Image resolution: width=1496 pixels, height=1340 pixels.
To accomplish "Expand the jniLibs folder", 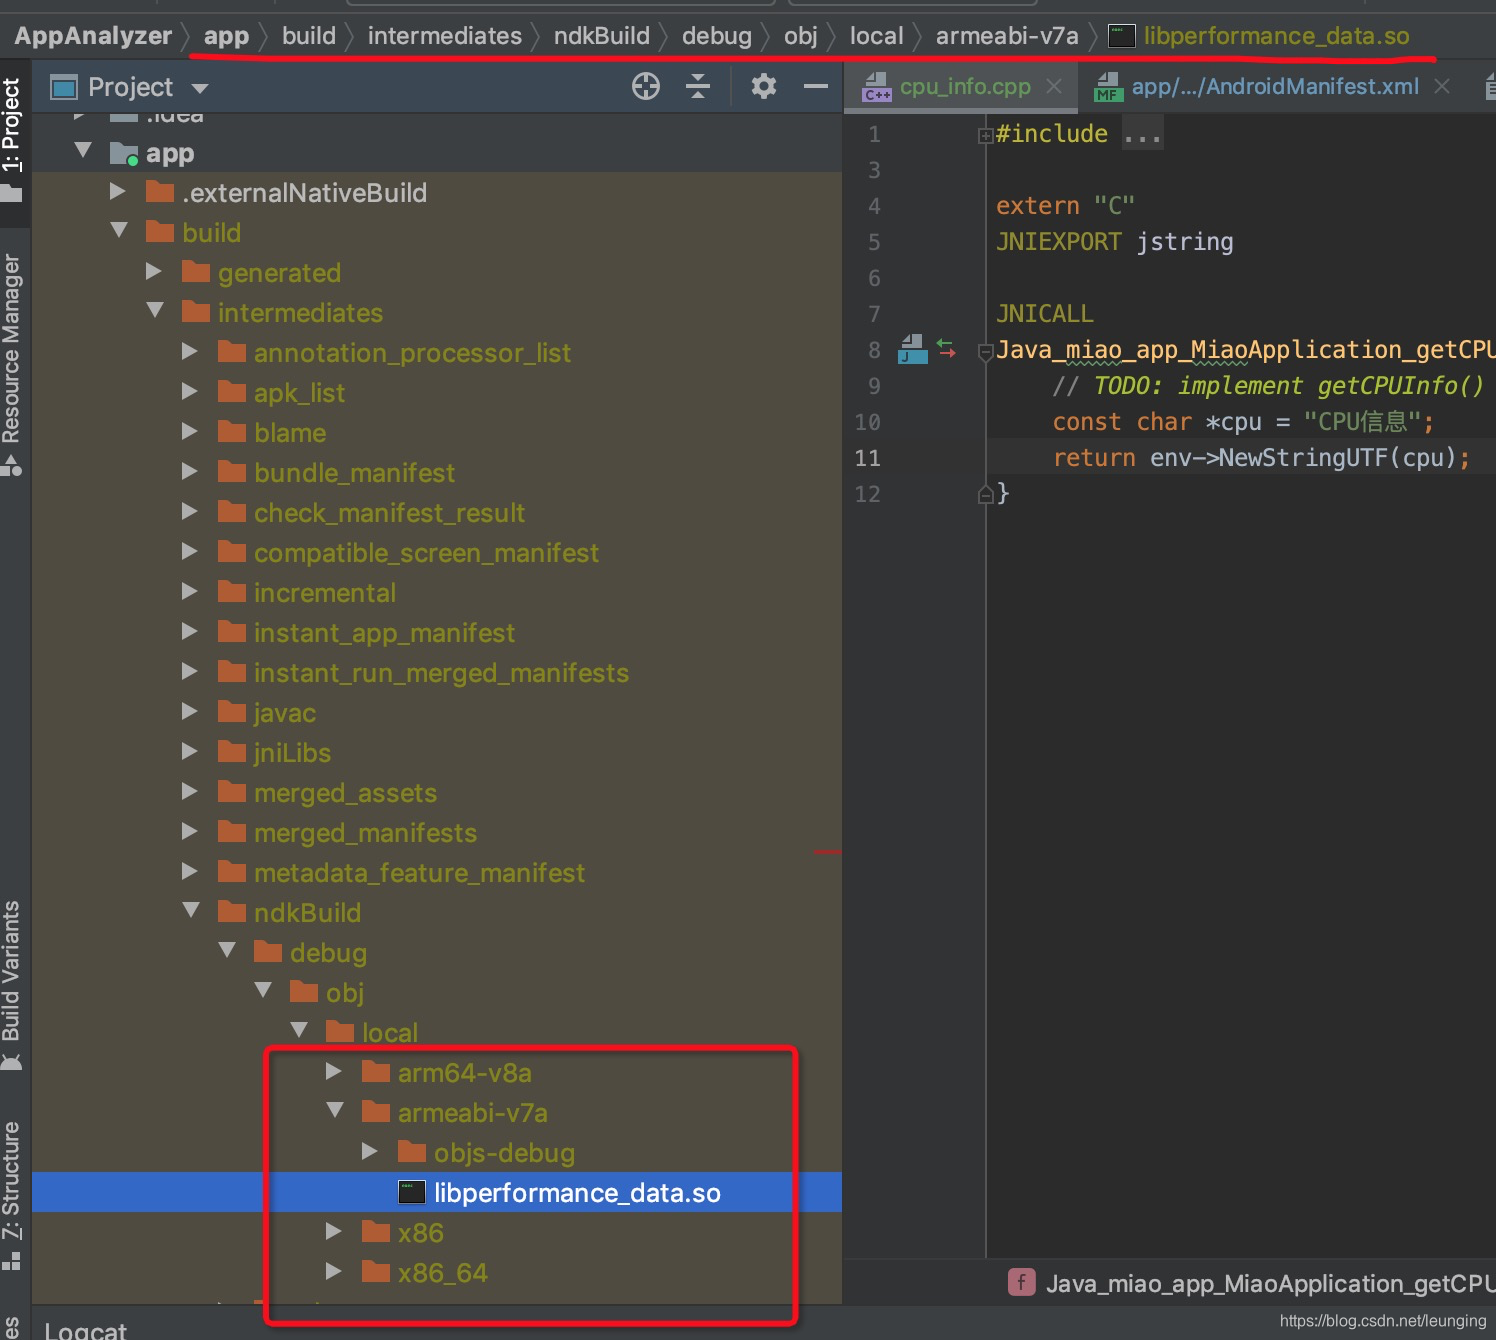I will tap(190, 751).
